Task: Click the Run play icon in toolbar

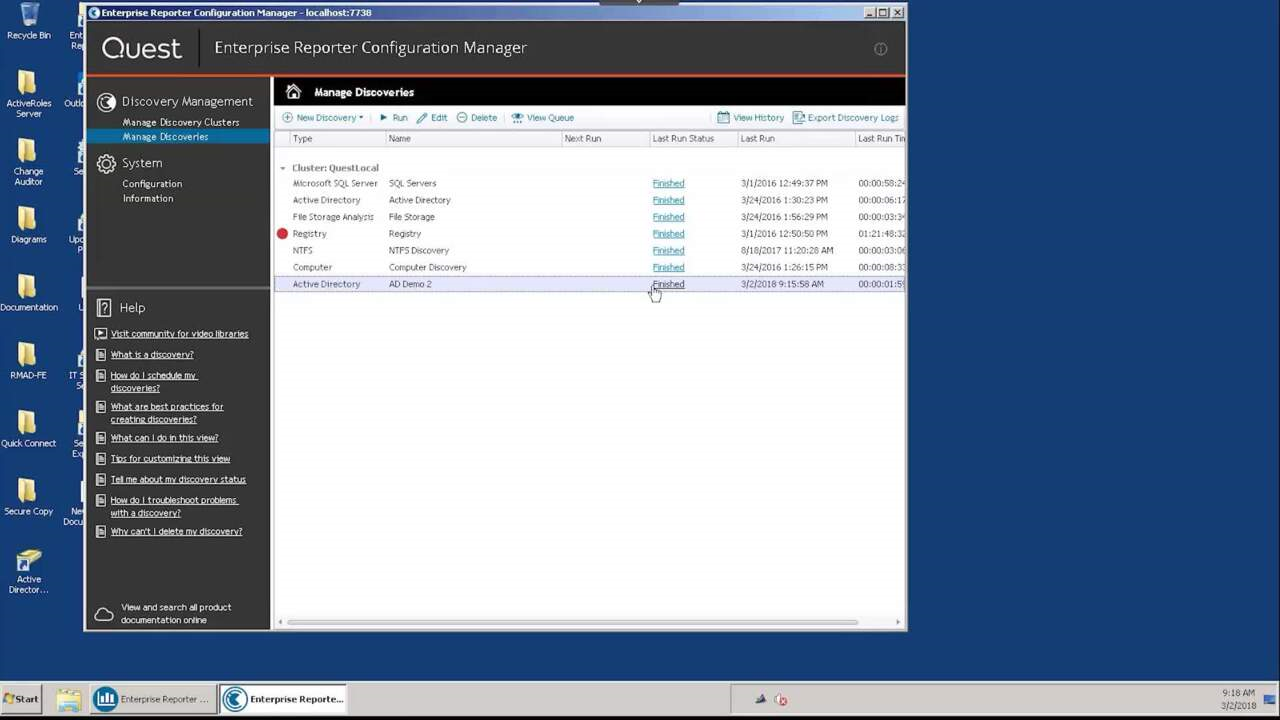Action: pos(384,118)
